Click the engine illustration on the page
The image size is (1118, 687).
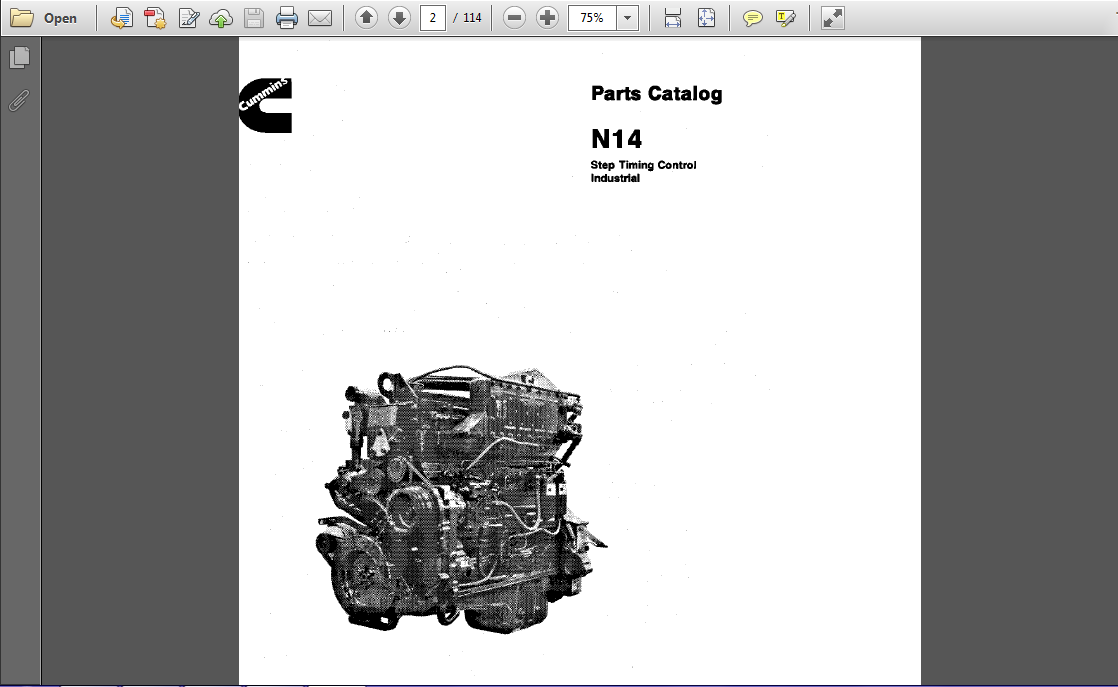[x=461, y=500]
